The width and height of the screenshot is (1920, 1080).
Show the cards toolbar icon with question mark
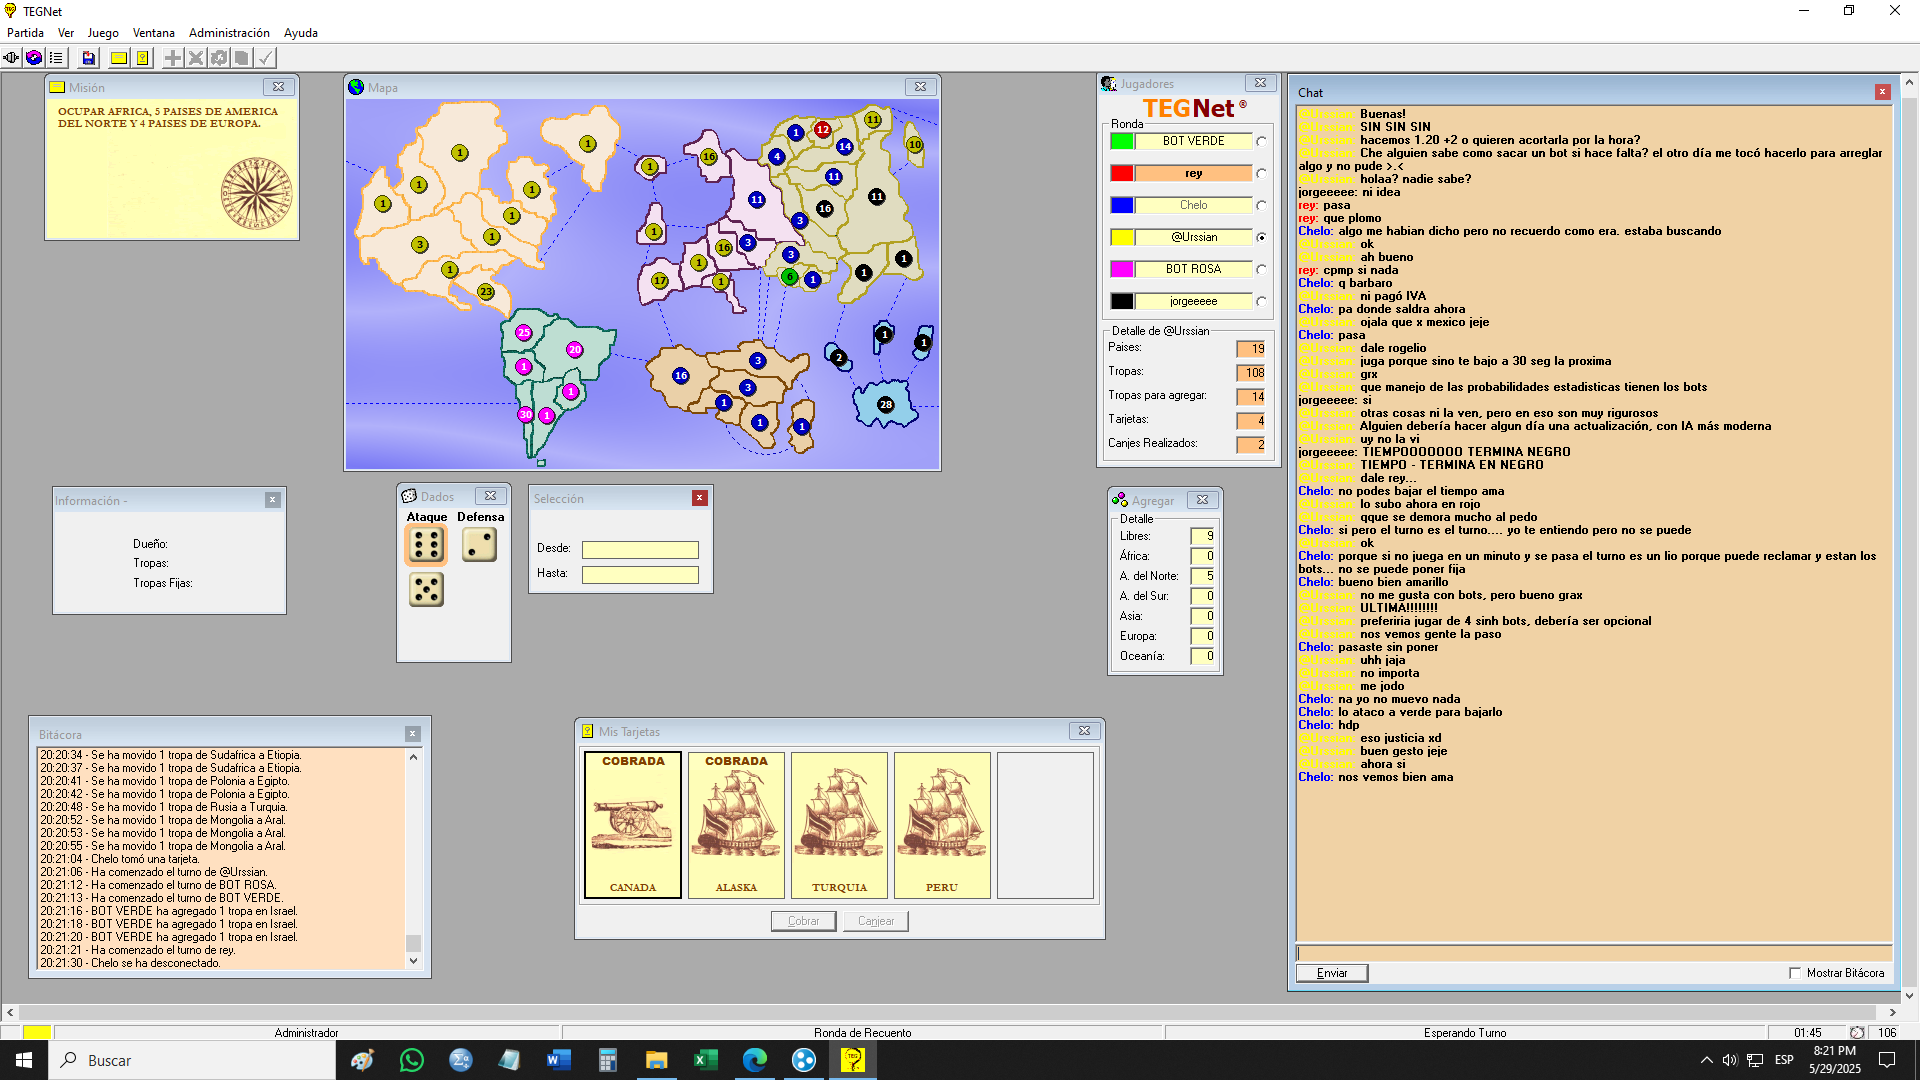coord(143,58)
